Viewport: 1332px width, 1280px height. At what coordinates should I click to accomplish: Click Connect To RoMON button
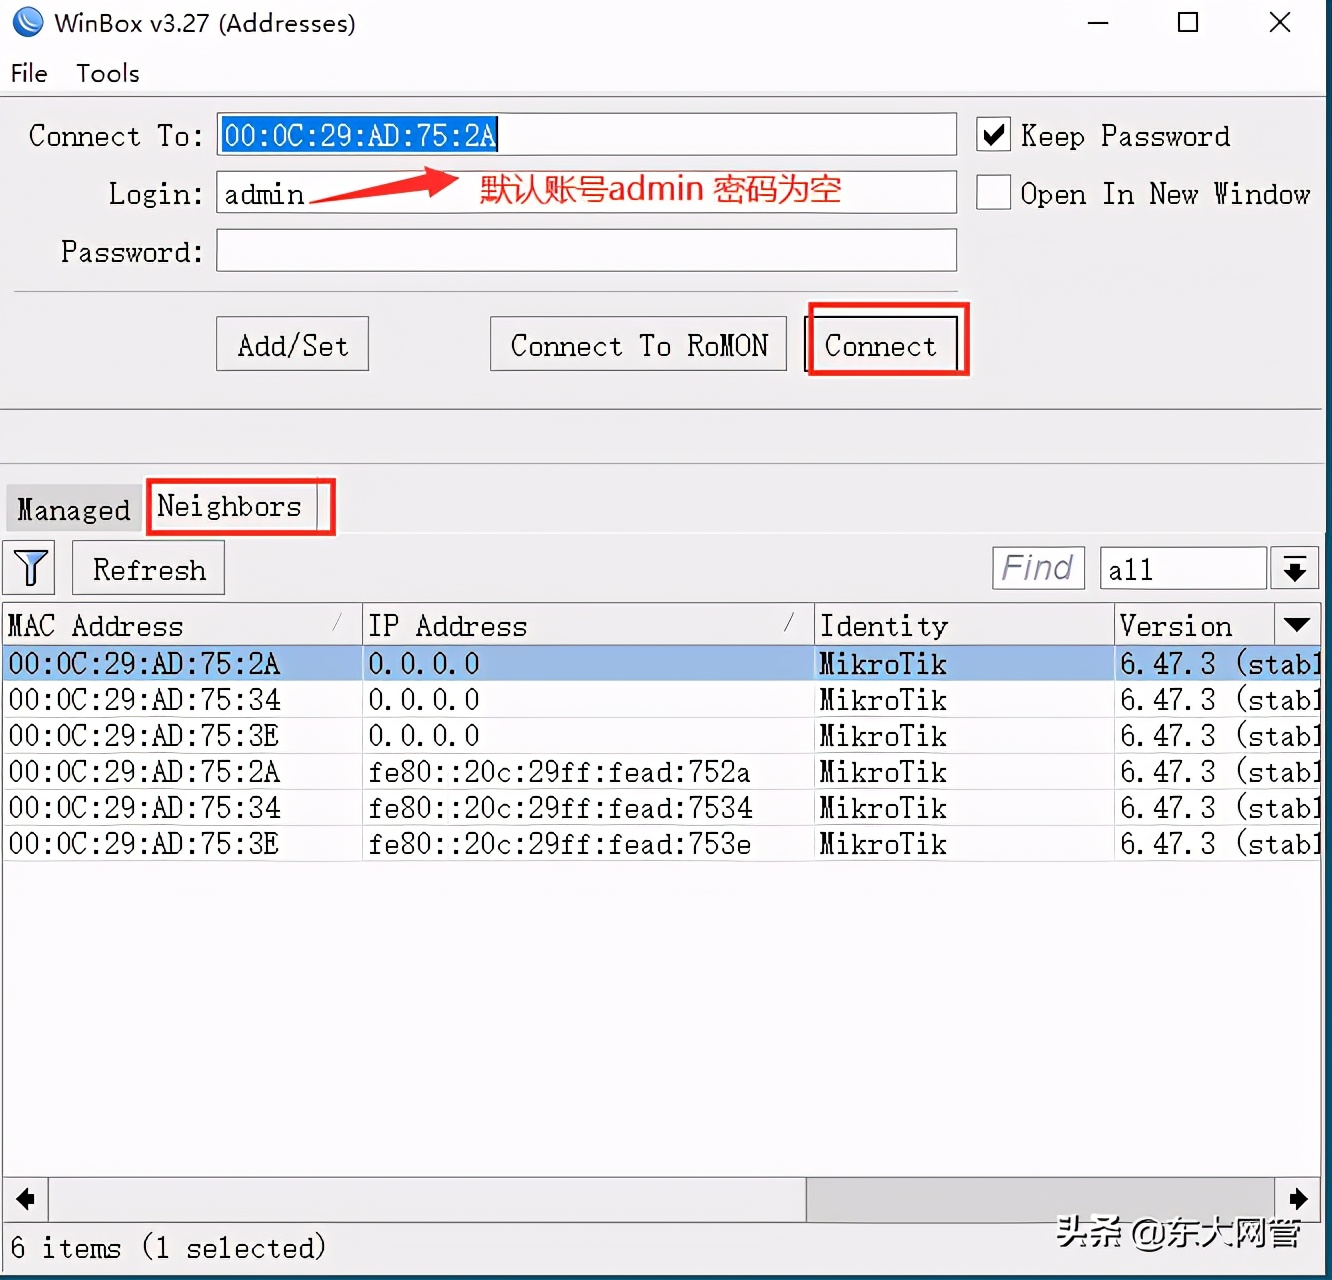coord(638,345)
